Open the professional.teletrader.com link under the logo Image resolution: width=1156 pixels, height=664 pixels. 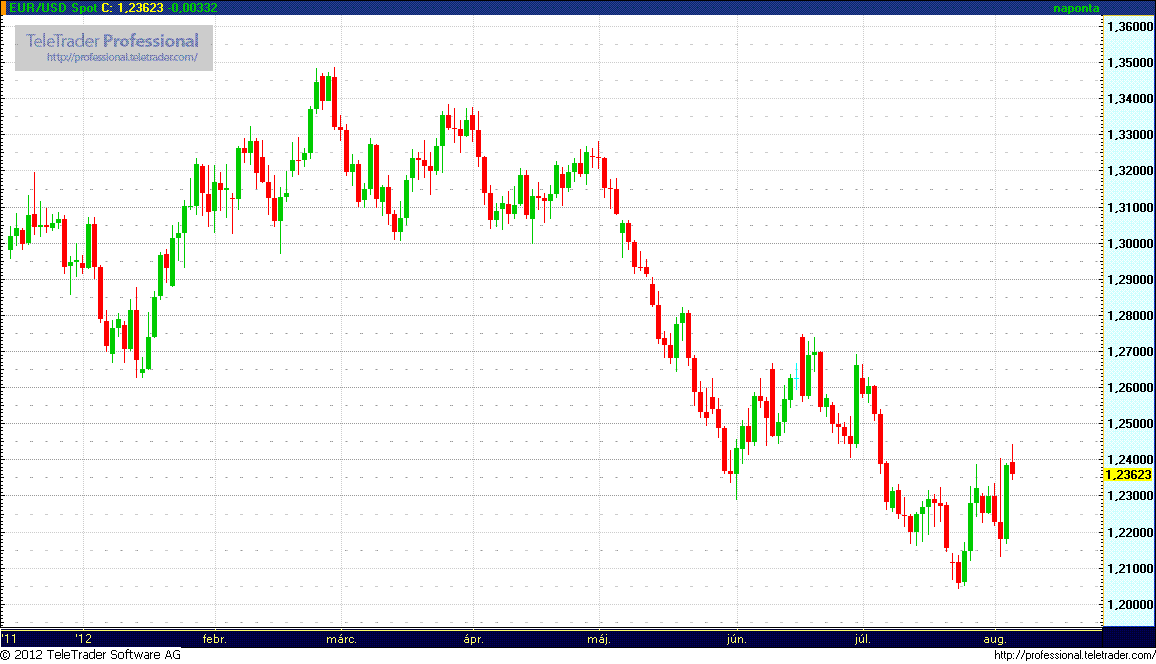coord(129,58)
